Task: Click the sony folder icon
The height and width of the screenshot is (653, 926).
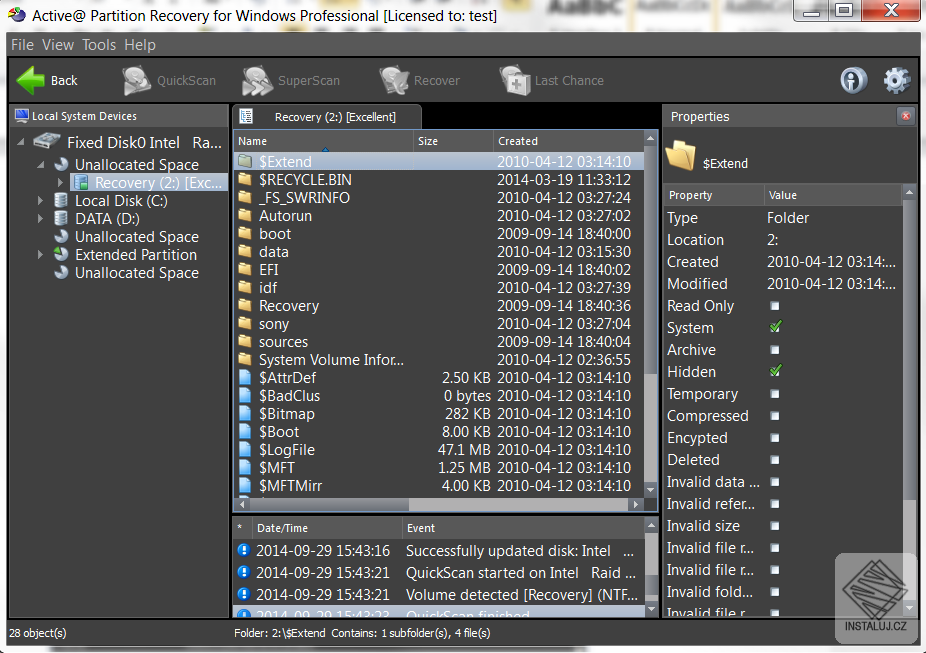Action: pos(244,324)
